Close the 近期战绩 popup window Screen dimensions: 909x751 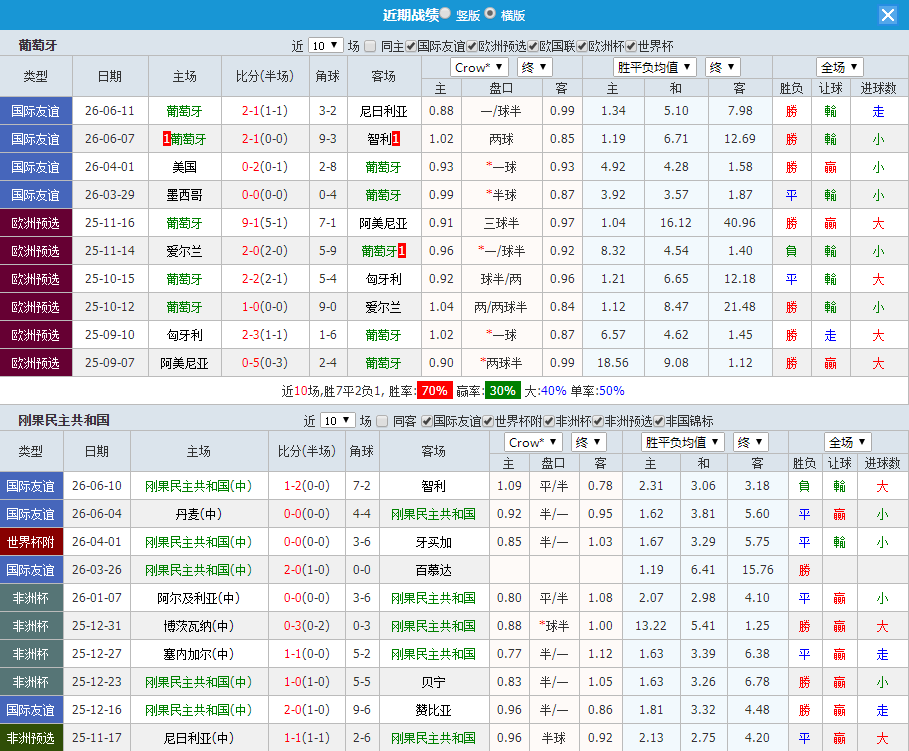coord(888,15)
